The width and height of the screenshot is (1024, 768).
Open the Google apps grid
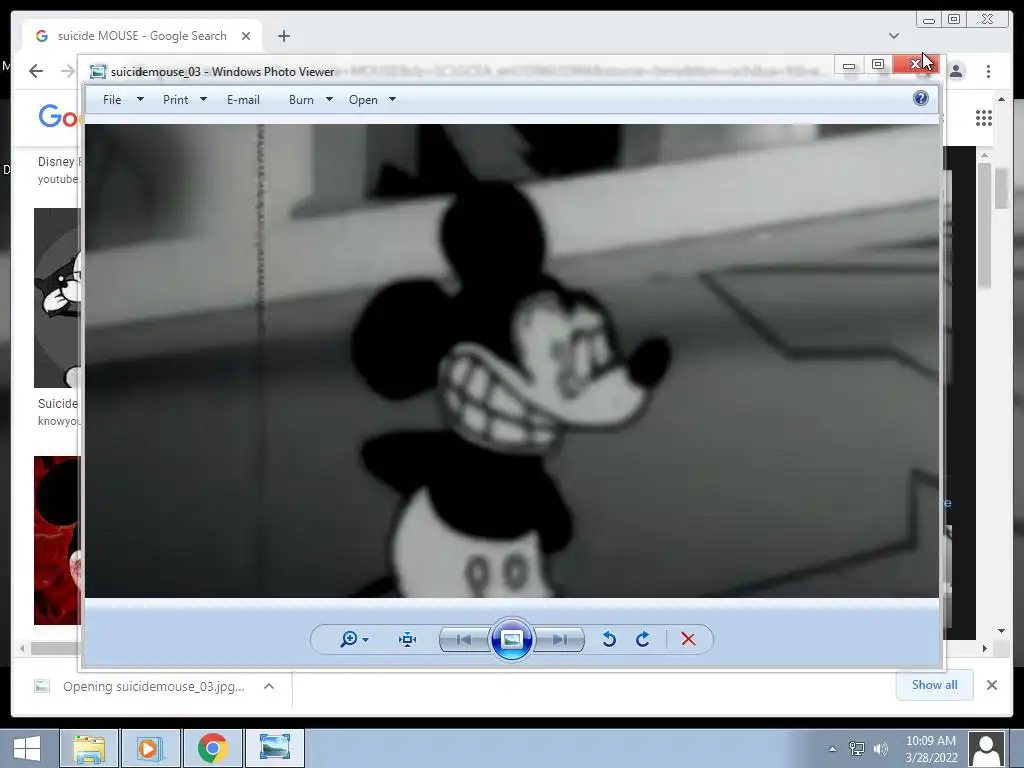coord(984,118)
